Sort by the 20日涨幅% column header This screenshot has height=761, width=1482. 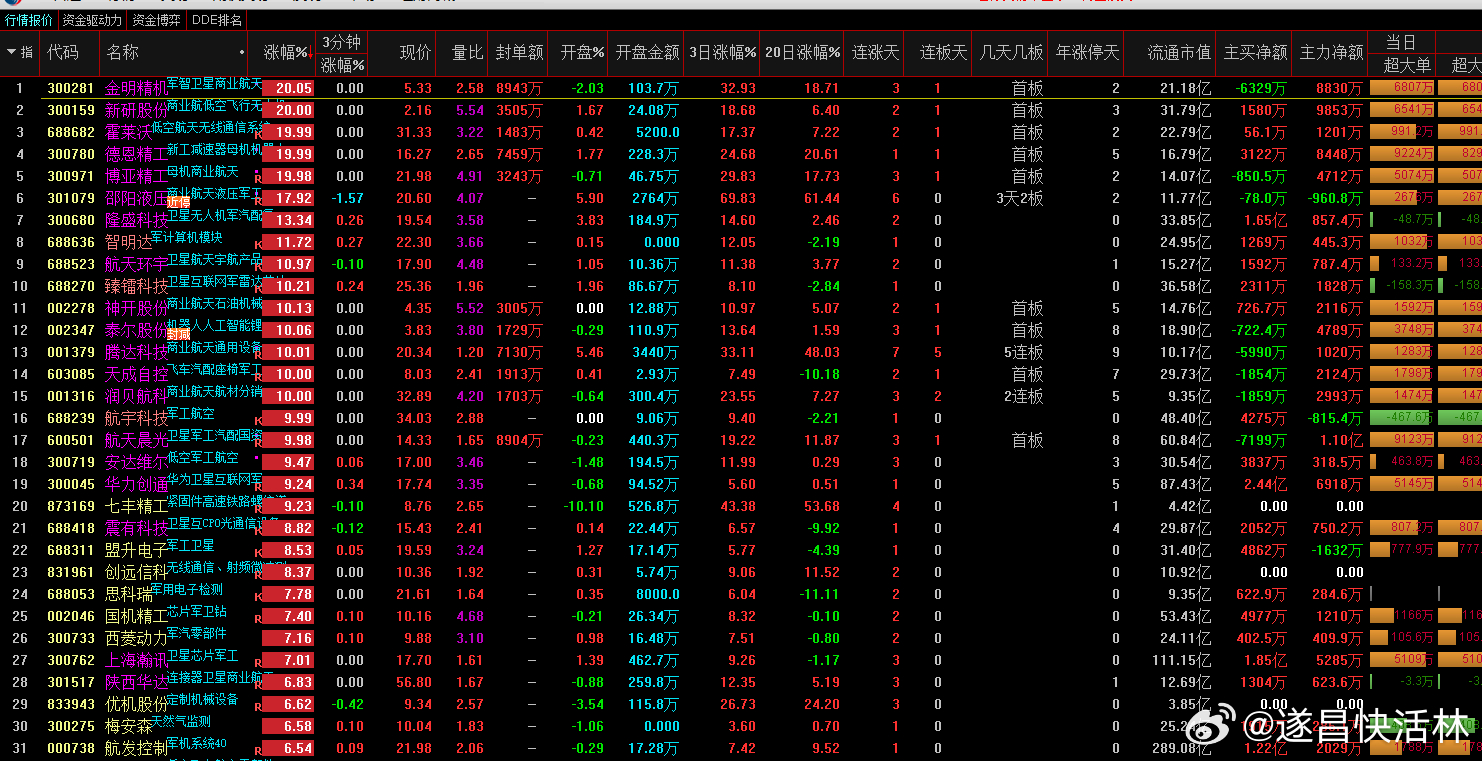[x=803, y=52]
